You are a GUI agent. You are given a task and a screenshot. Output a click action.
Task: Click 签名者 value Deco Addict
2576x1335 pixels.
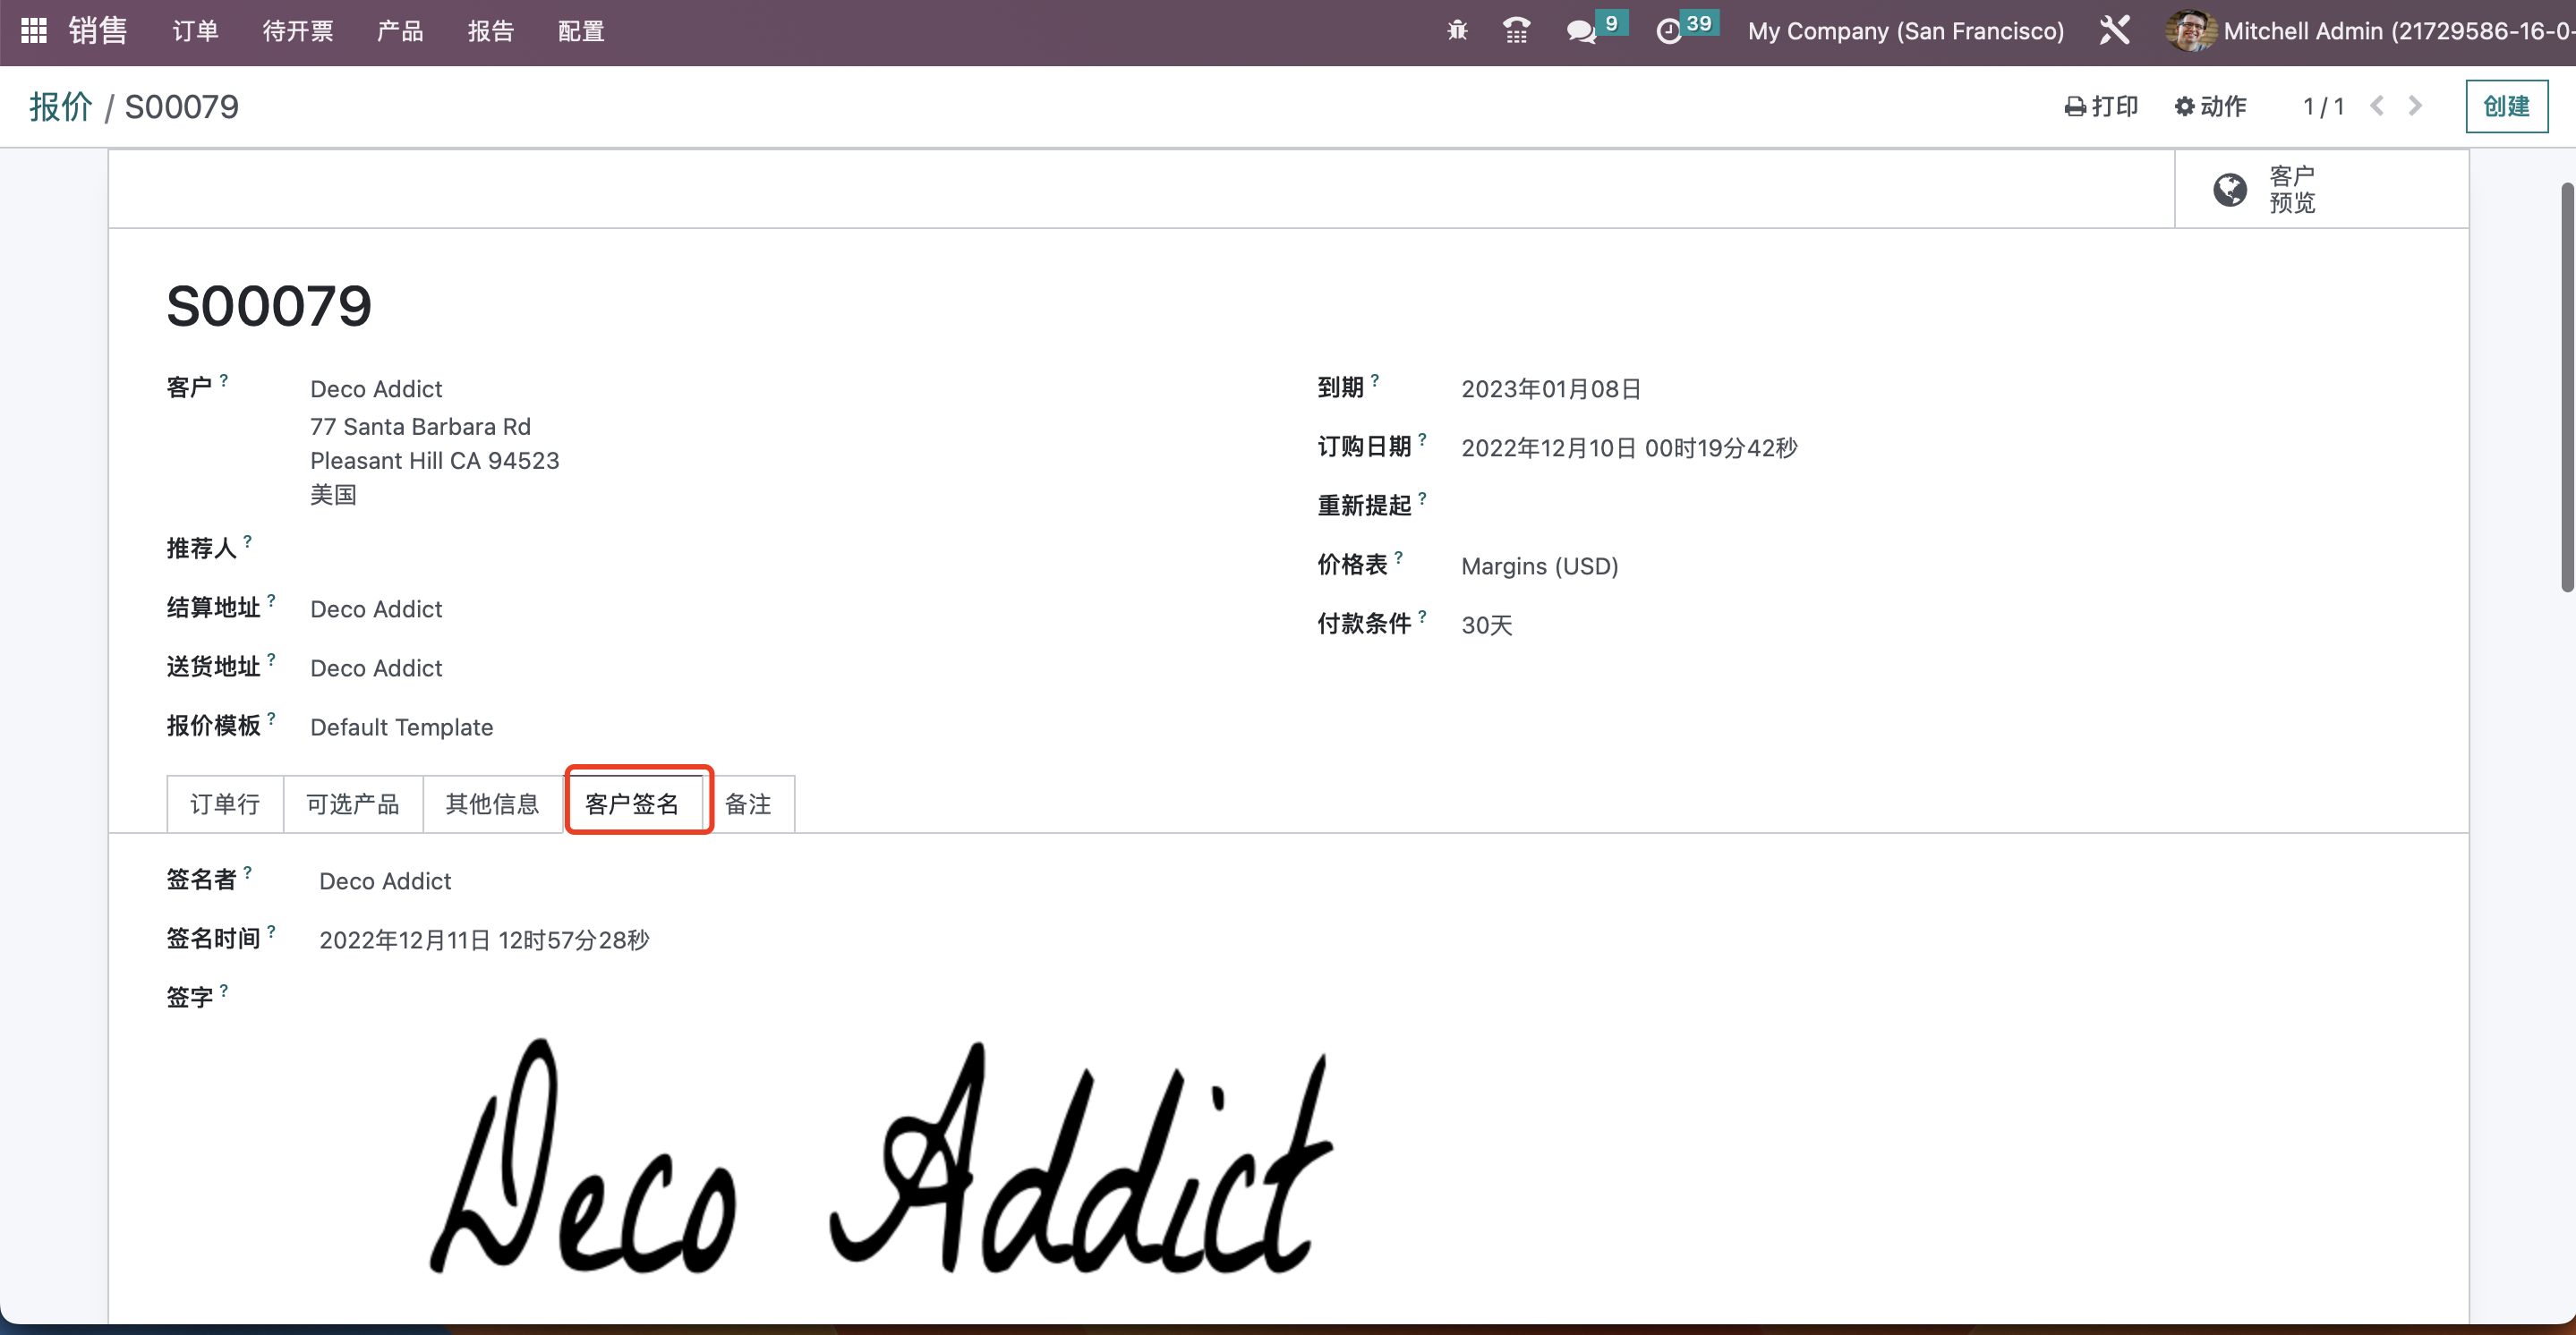[385, 881]
